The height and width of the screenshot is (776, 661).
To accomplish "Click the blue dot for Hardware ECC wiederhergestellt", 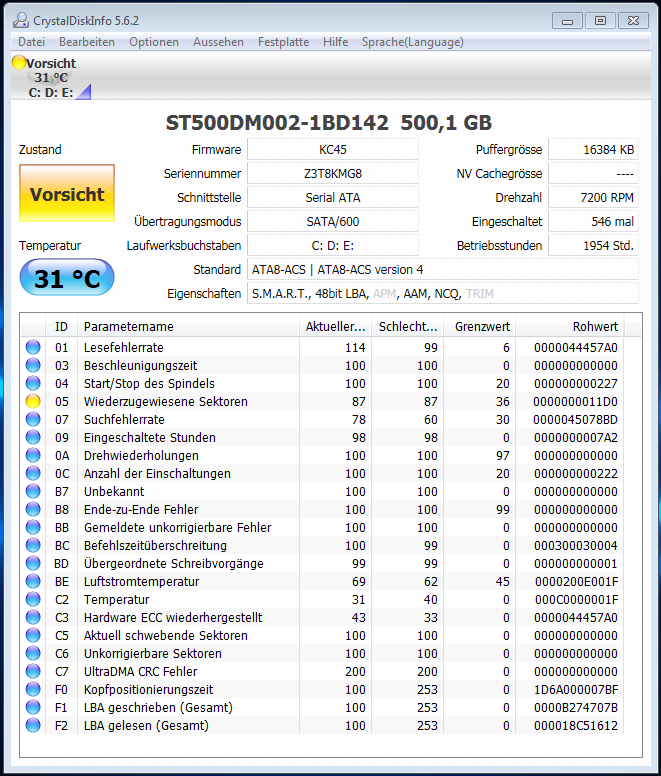I will [x=33, y=617].
